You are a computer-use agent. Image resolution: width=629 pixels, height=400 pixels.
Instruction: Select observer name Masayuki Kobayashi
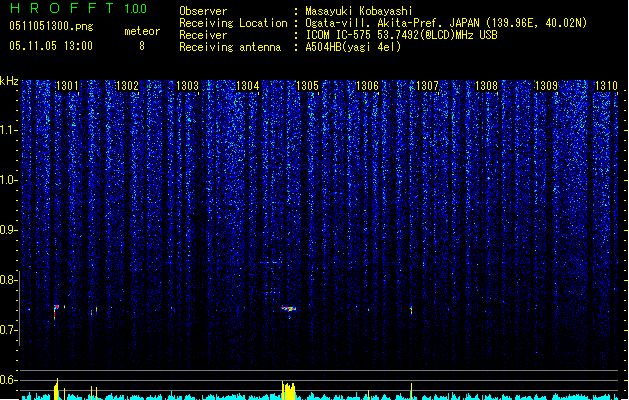(x=359, y=11)
